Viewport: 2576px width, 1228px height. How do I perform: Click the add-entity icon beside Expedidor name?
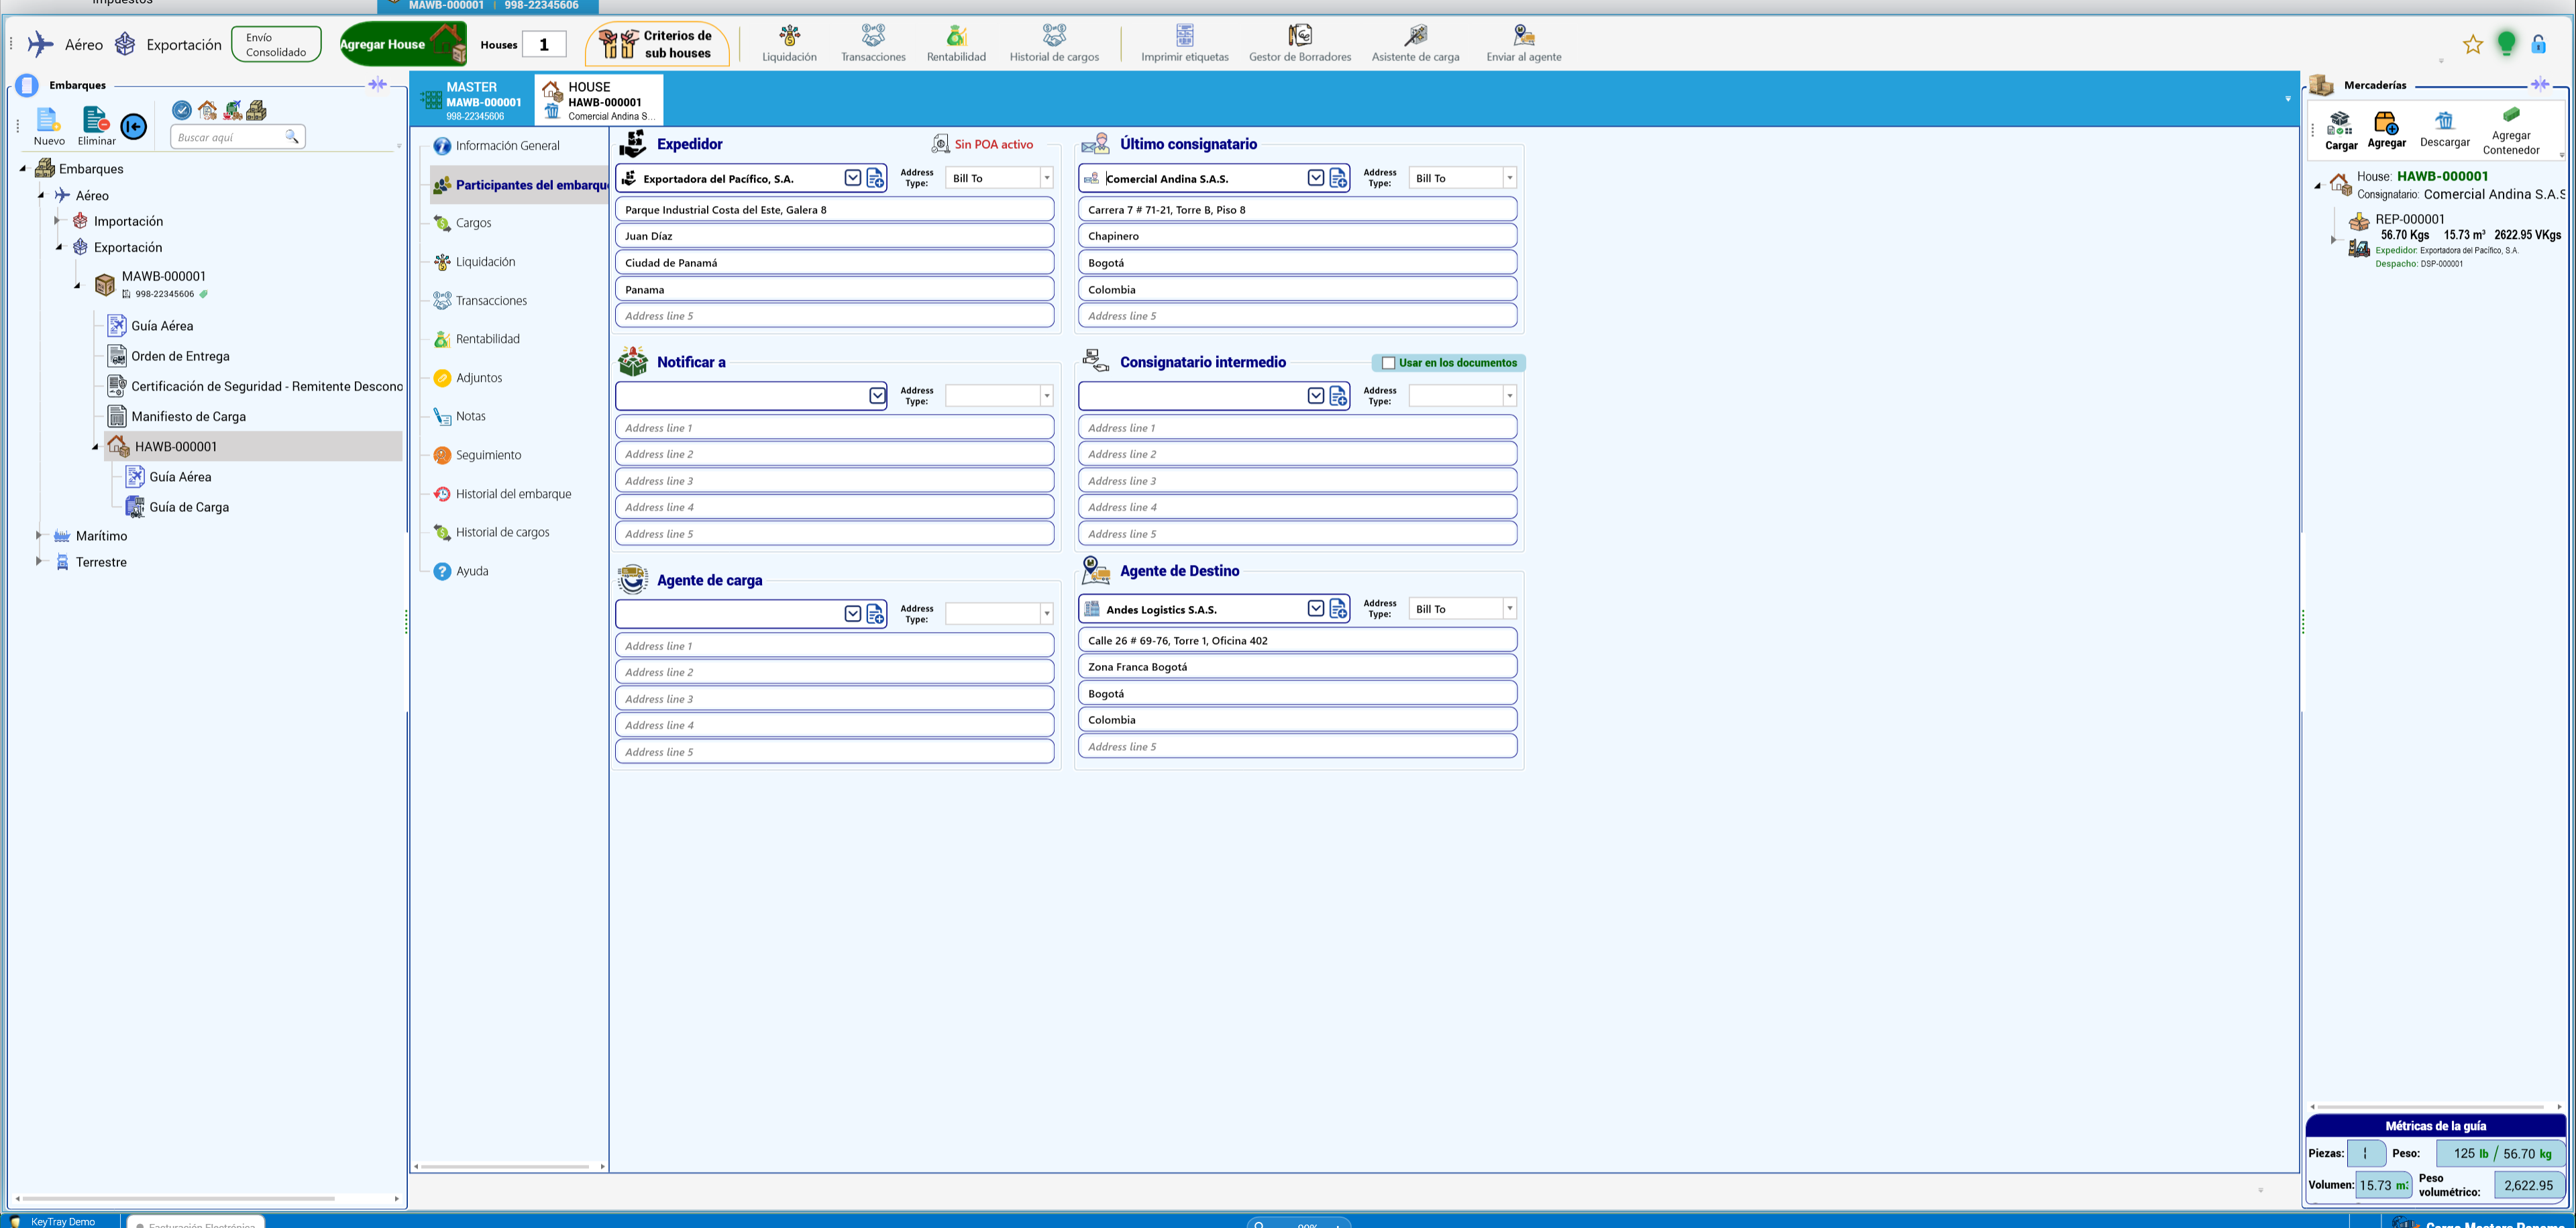(x=875, y=178)
